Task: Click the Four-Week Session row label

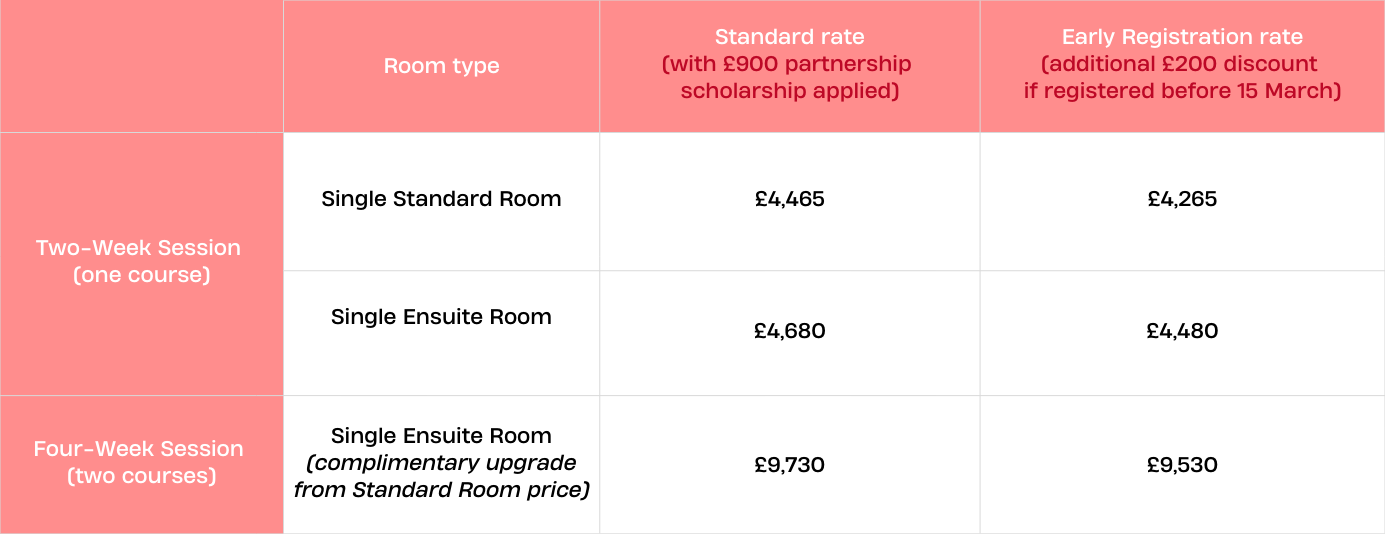Action: click(138, 449)
